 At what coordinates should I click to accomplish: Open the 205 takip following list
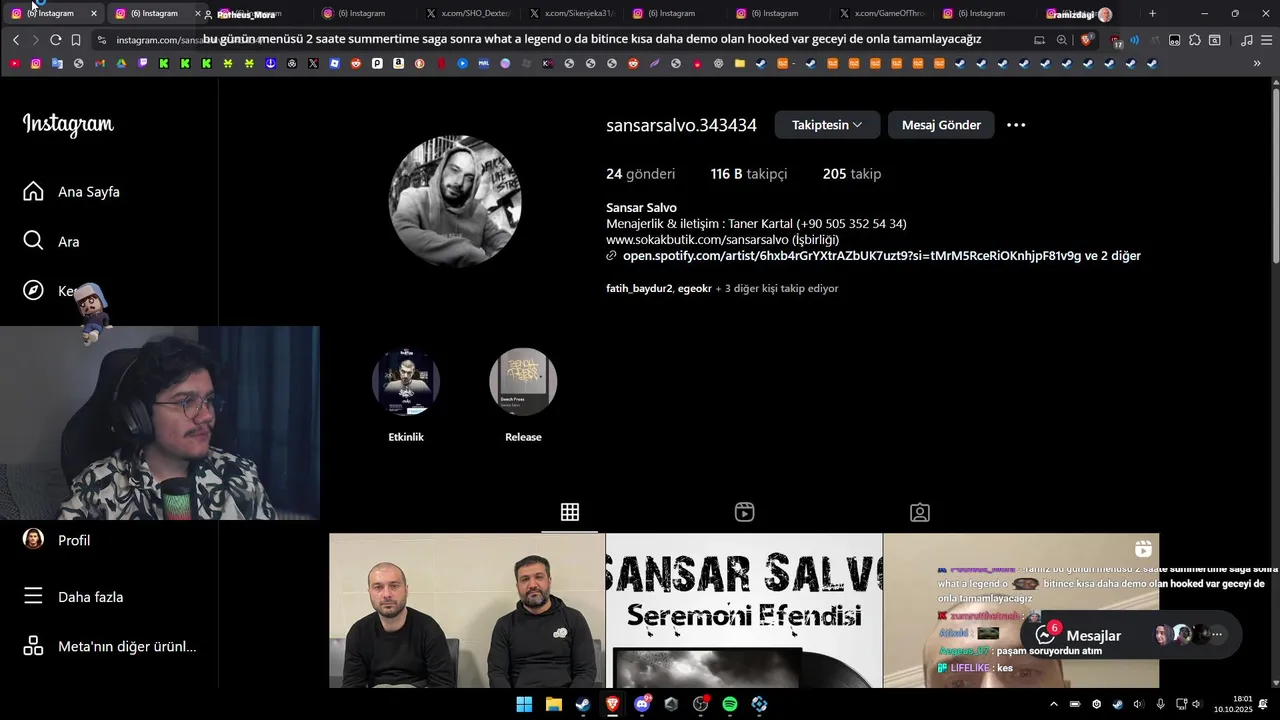[x=852, y=174]
